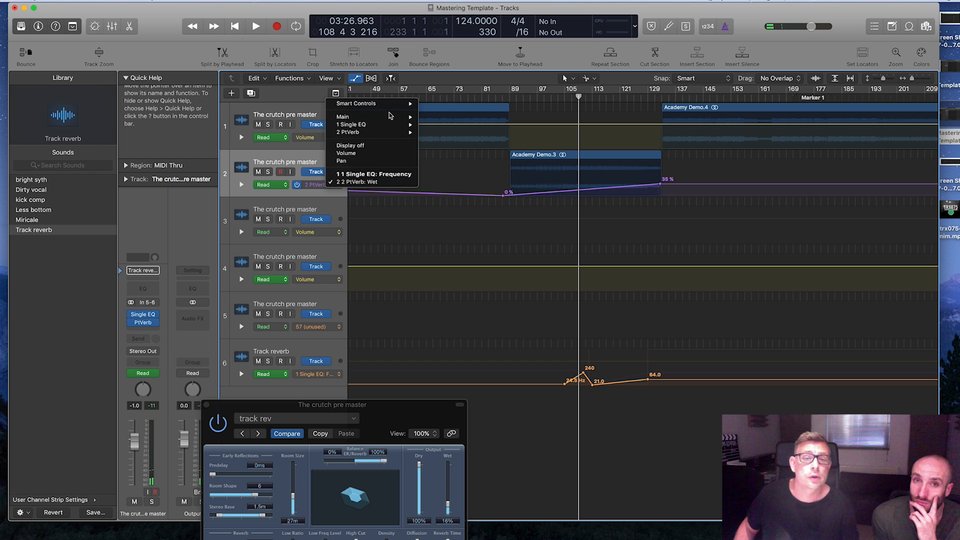The image size is (960, 540).
Task: Record-enable track 2
Action: point(280,171)
